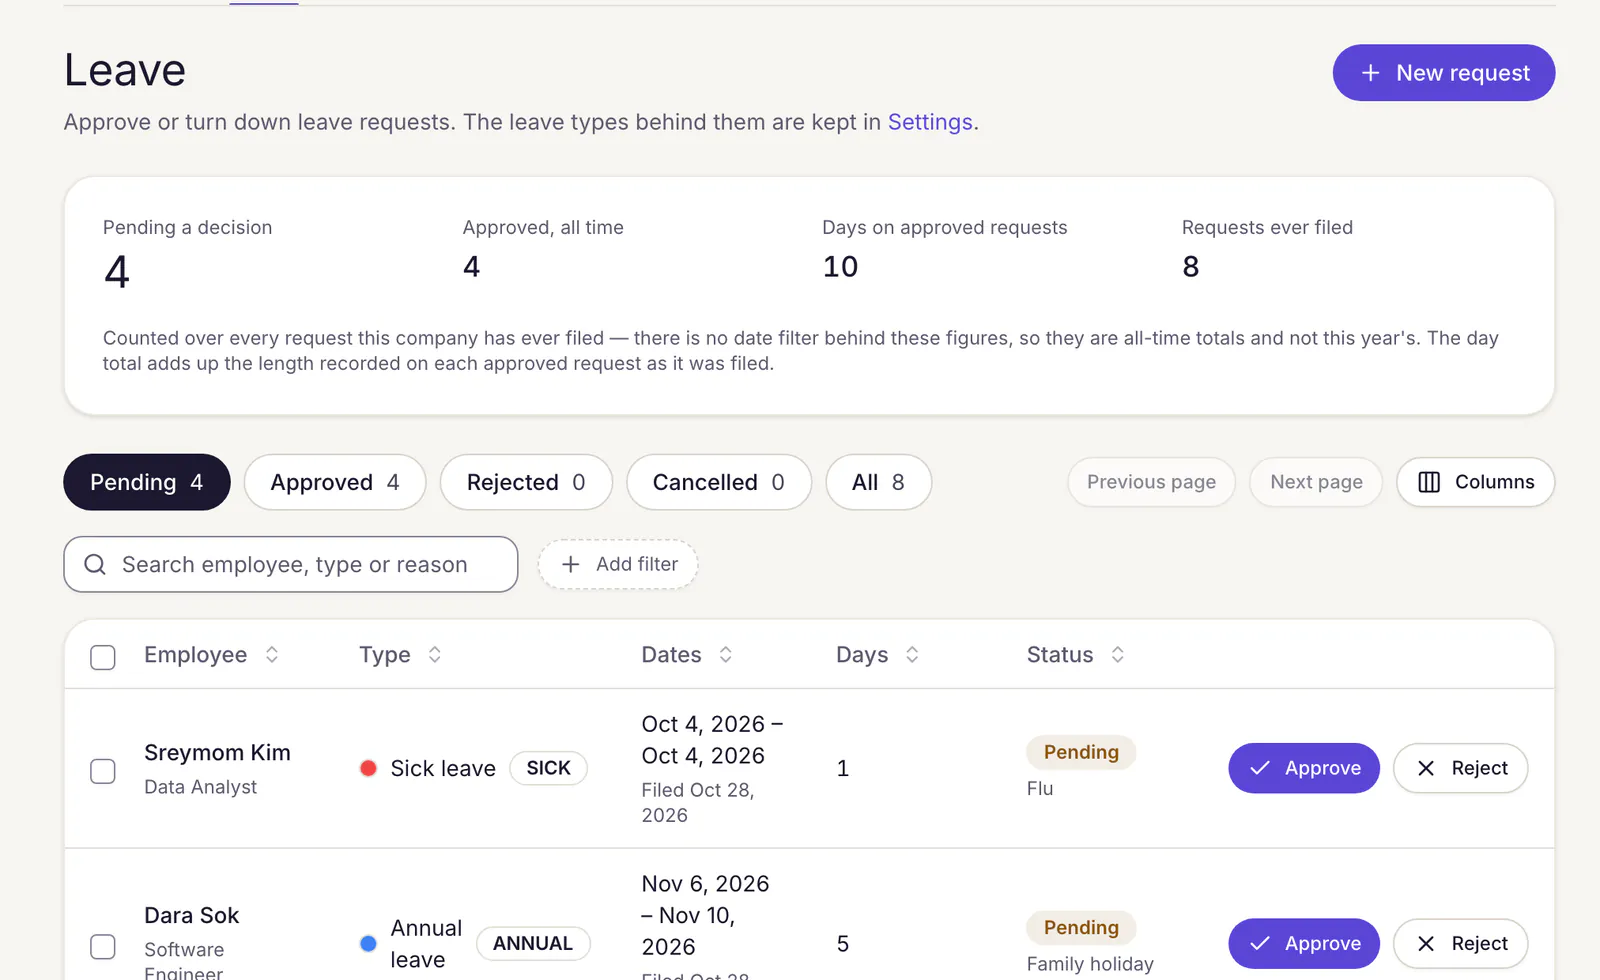
Task: Open the Settings link
Action: click(x=930, y=122)
